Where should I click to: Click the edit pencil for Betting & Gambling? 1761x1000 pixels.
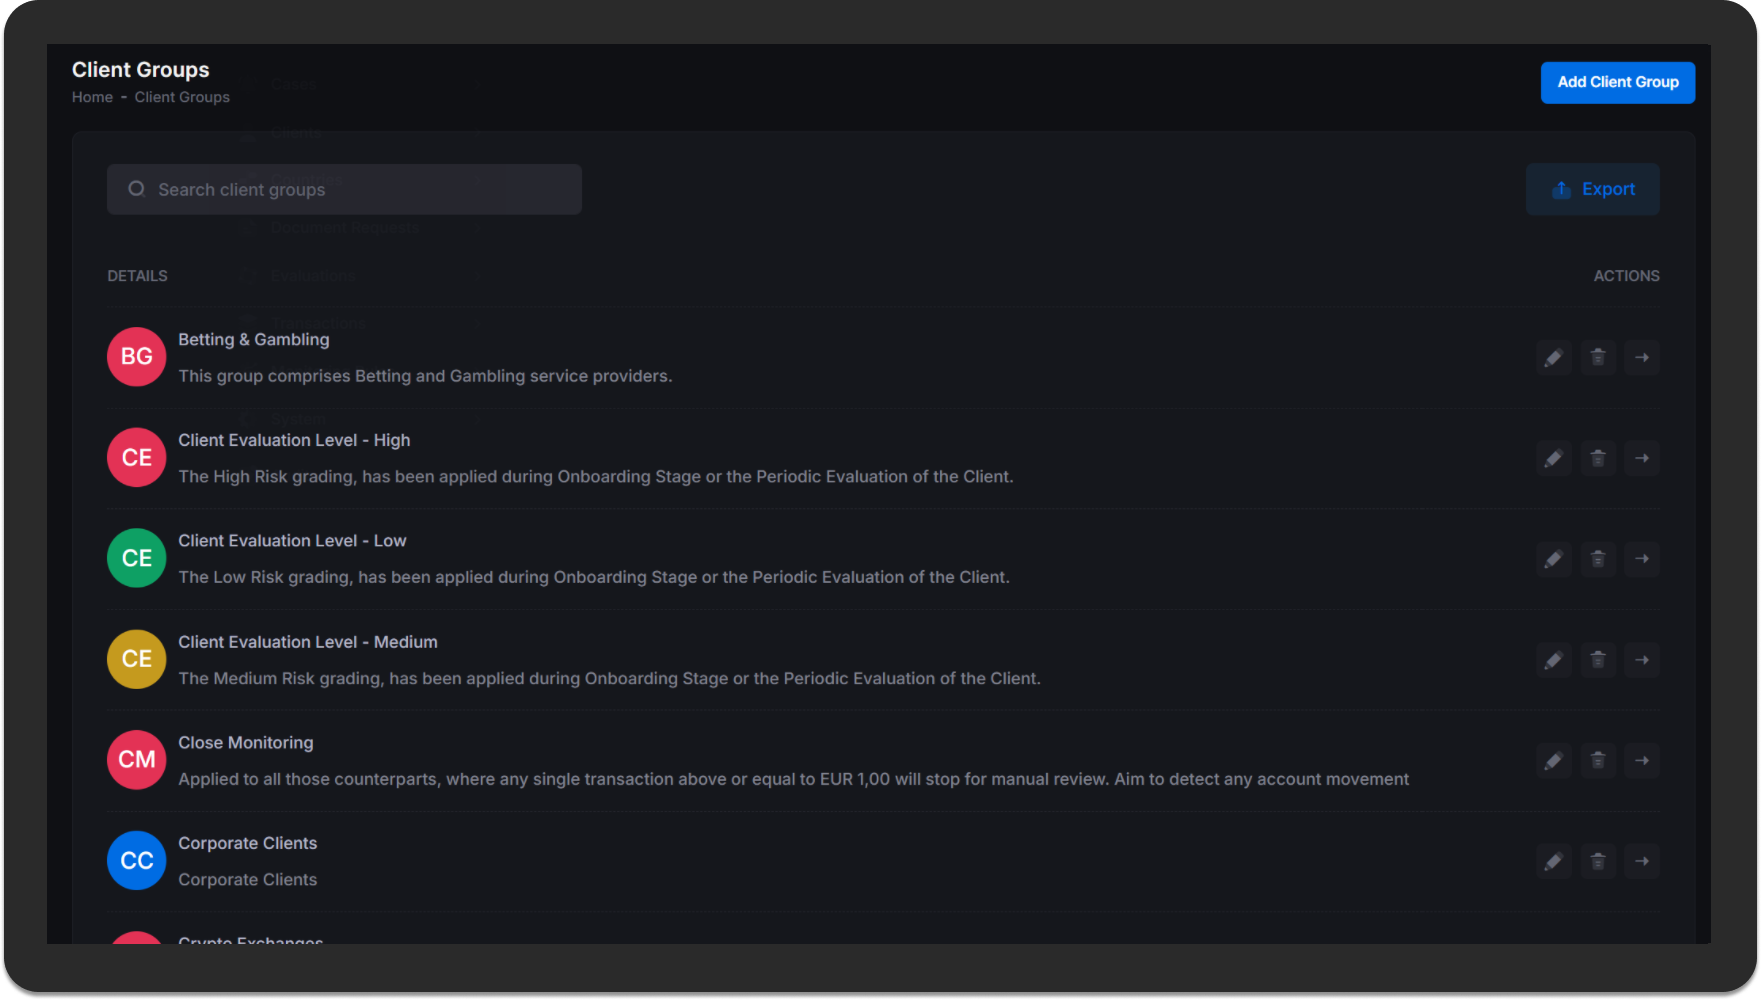coord(1553,358)
